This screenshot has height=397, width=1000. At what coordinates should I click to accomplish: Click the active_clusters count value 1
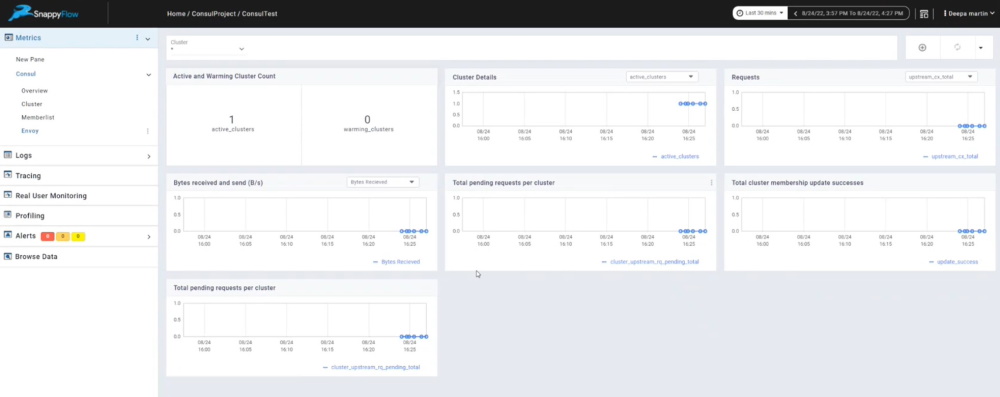232,119
